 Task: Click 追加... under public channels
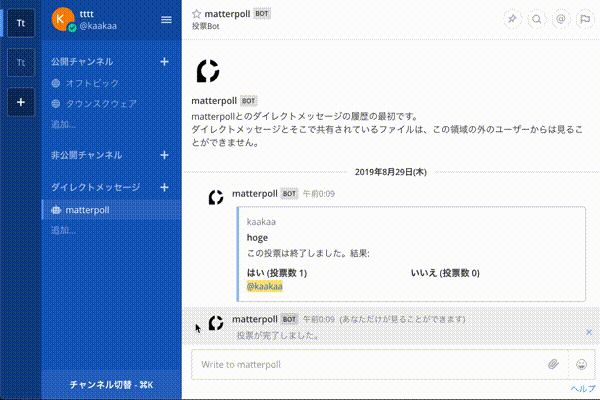[63, 124]
